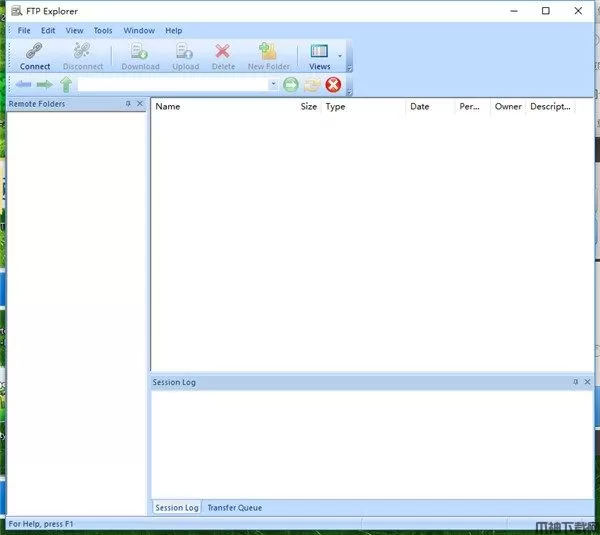Click the Connect toolbar icon
600x535 pixels.
coord(35,55)
